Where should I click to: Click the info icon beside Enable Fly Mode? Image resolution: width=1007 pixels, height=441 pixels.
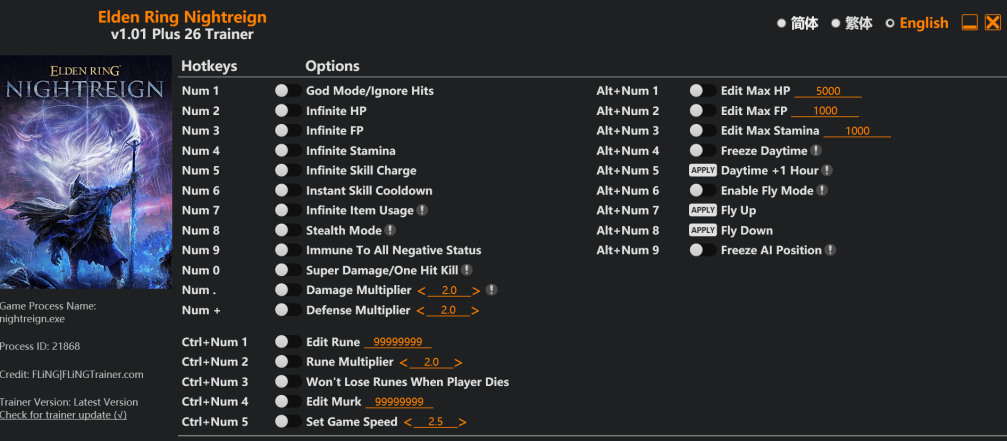(x=821, y=190)
